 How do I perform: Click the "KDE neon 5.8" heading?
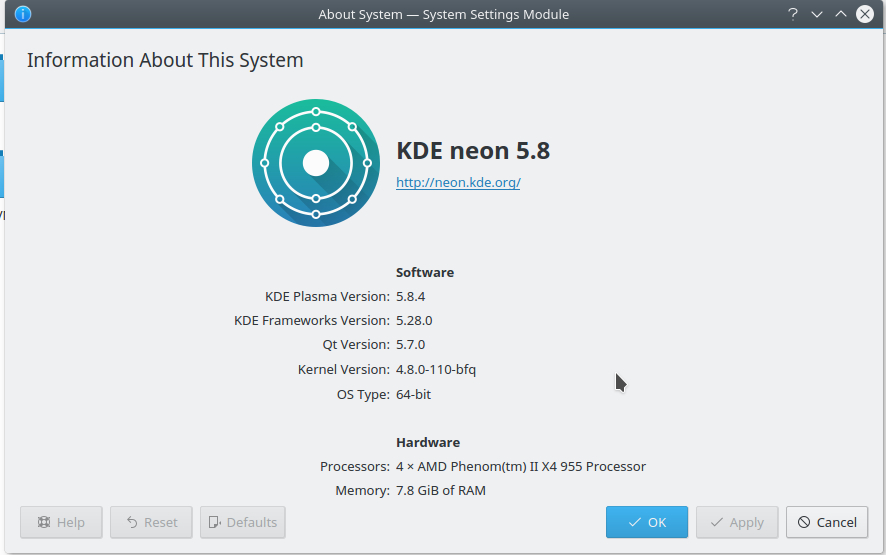coord(473,151)
